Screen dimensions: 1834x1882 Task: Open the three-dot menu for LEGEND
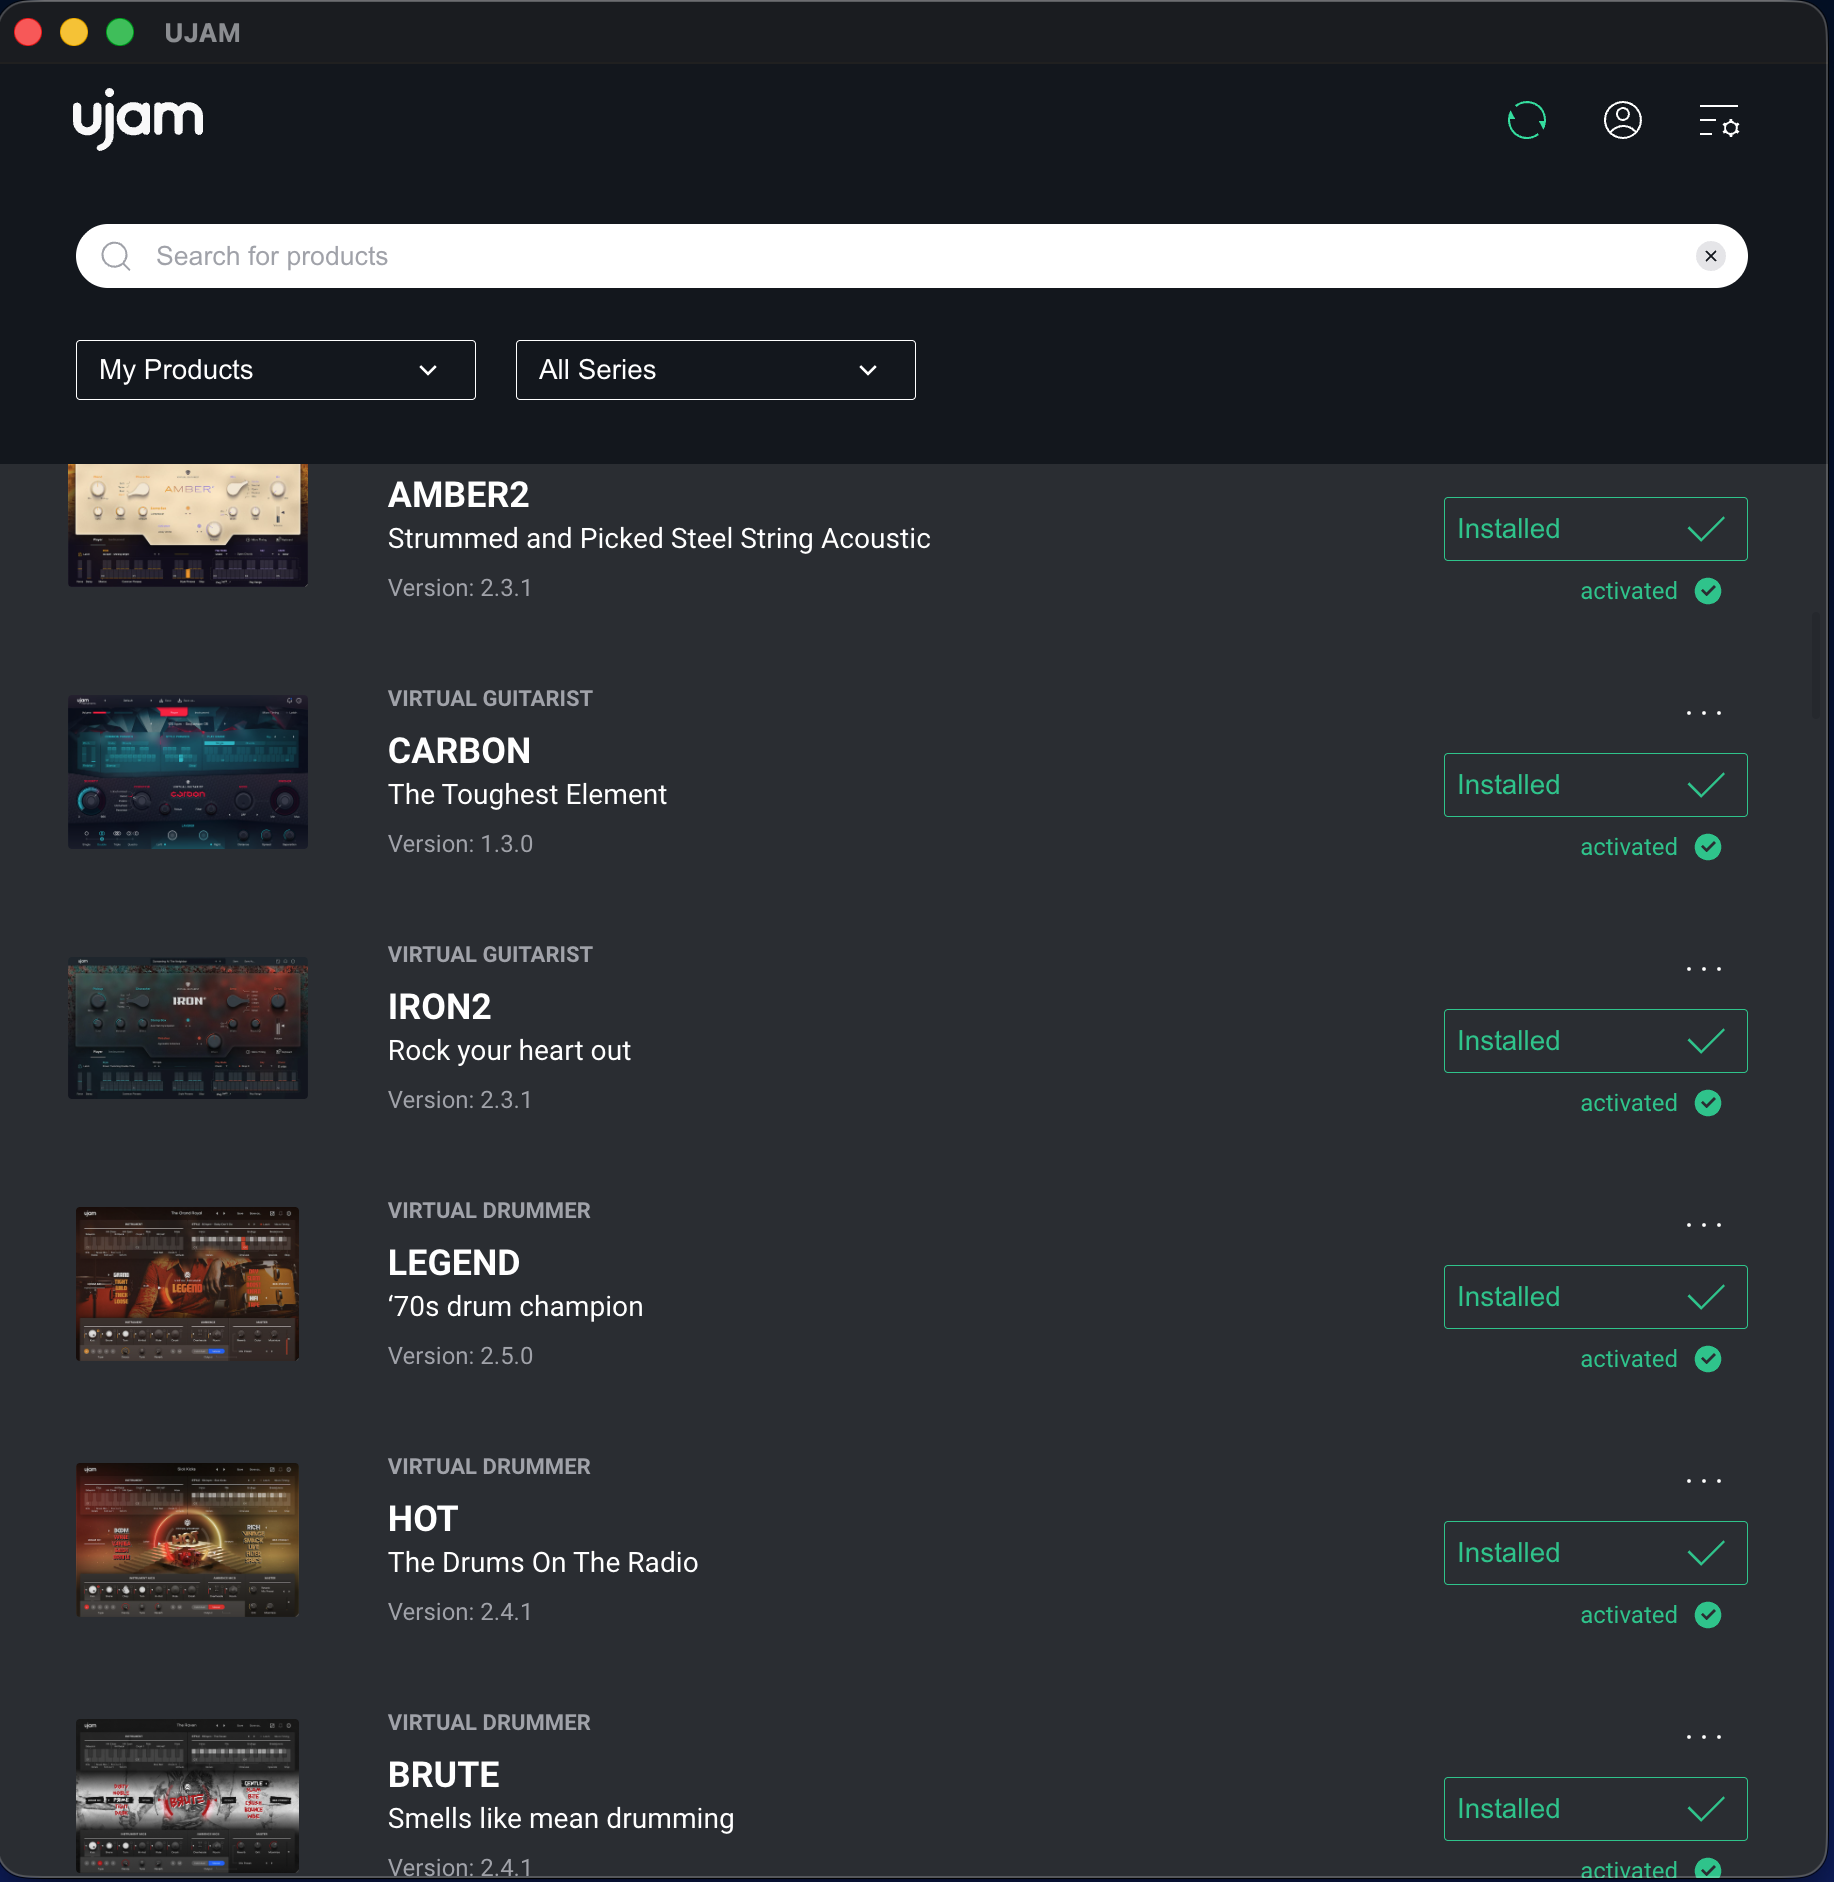tap(1704, 1225)
